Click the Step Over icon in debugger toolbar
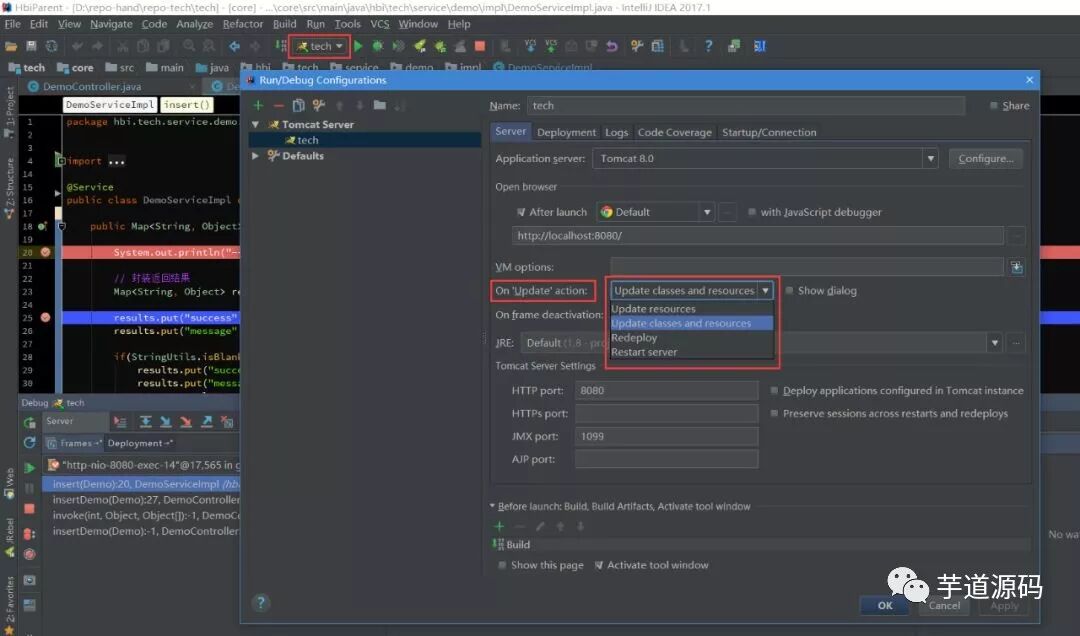Screen dimensions: 1080x636 (145, 422)
